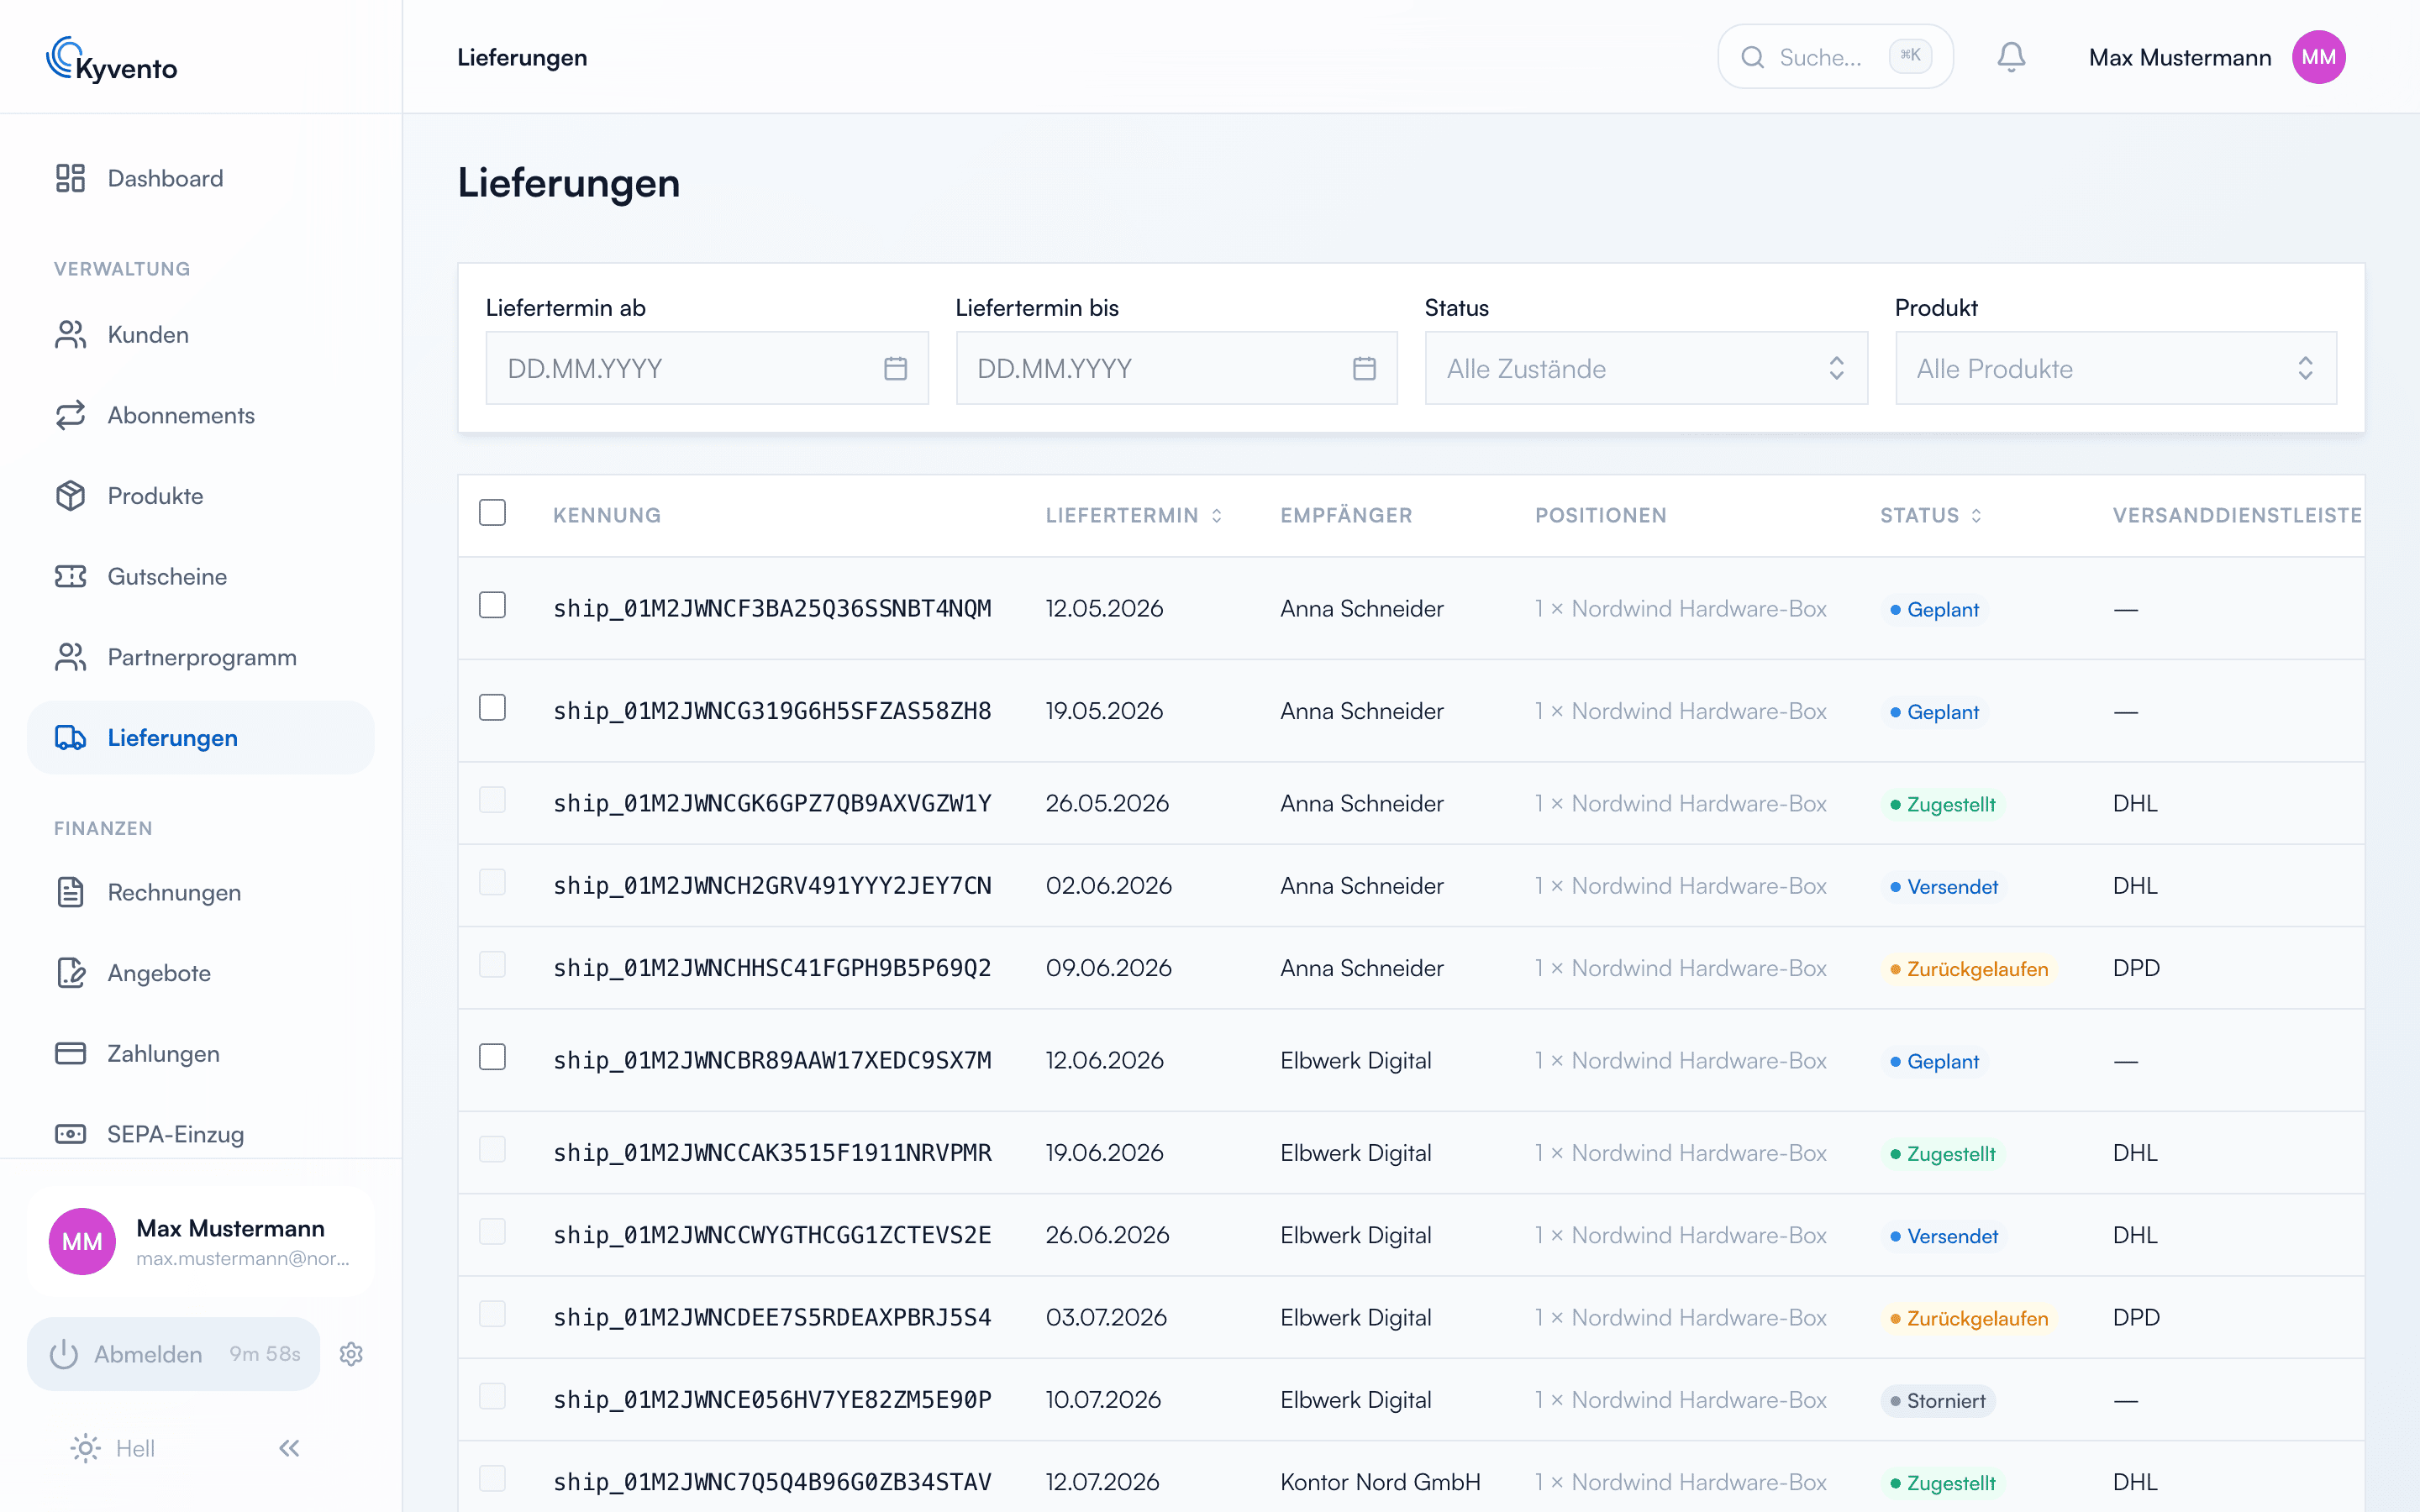Open the Produkt filter dropdown
This screenshot has height=1512, width=2420.
coord(2116,368)
